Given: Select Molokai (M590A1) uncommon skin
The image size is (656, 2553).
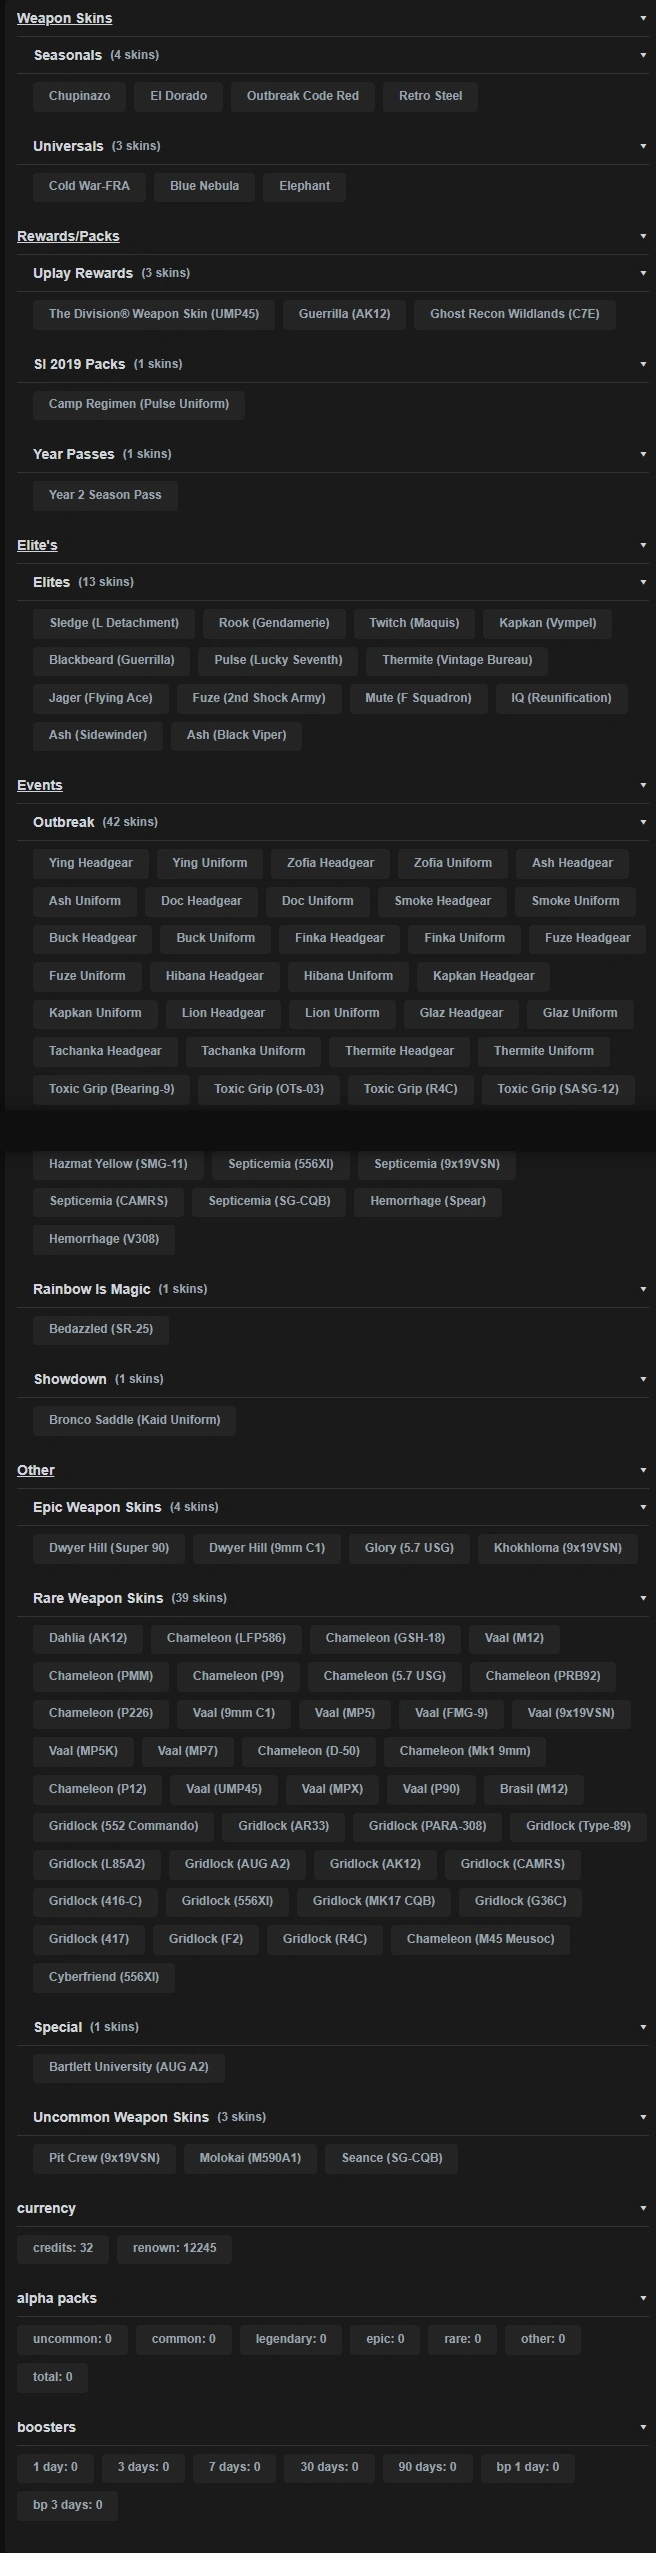Looking at the screenshot, I should [x=250, y=2158].
